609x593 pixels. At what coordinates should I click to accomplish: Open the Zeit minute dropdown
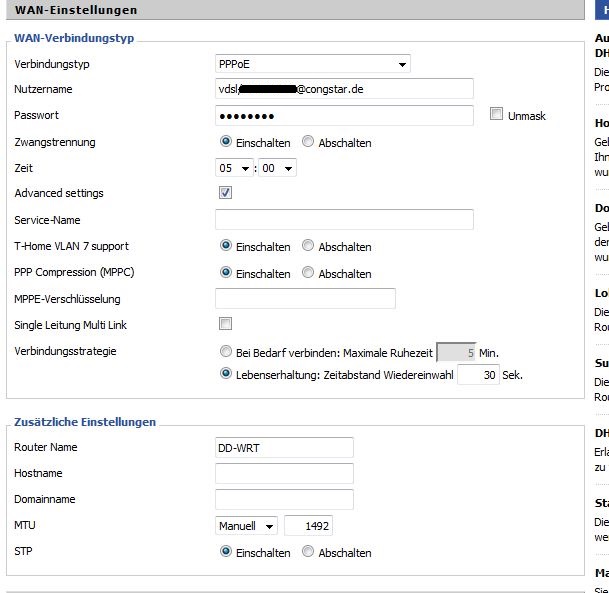click(x=276, y=168)
